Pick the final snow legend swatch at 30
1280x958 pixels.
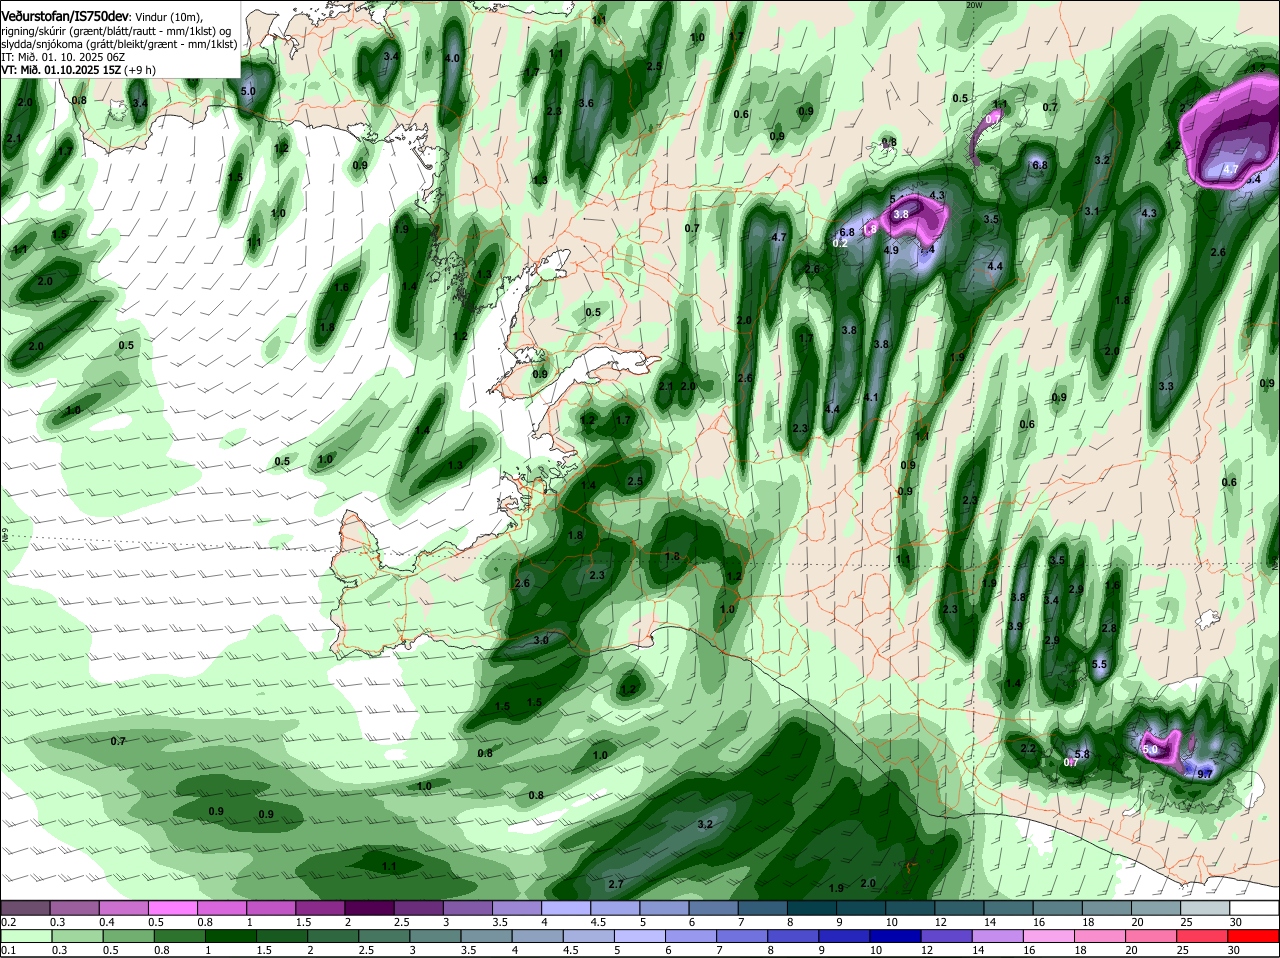point(1255,907)
